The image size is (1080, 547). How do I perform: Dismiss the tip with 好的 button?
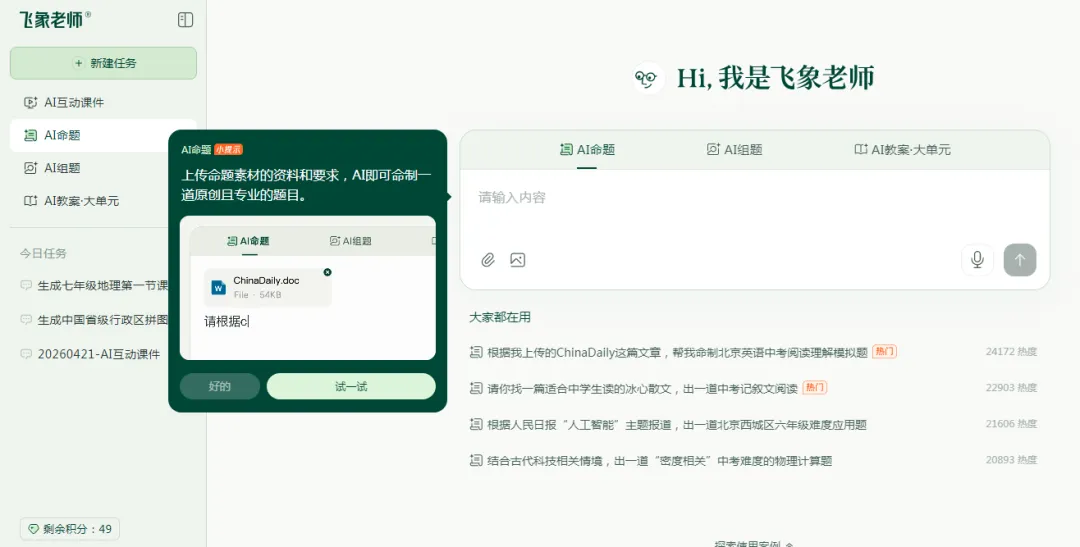pyautogui.click(x=220, y=386)
